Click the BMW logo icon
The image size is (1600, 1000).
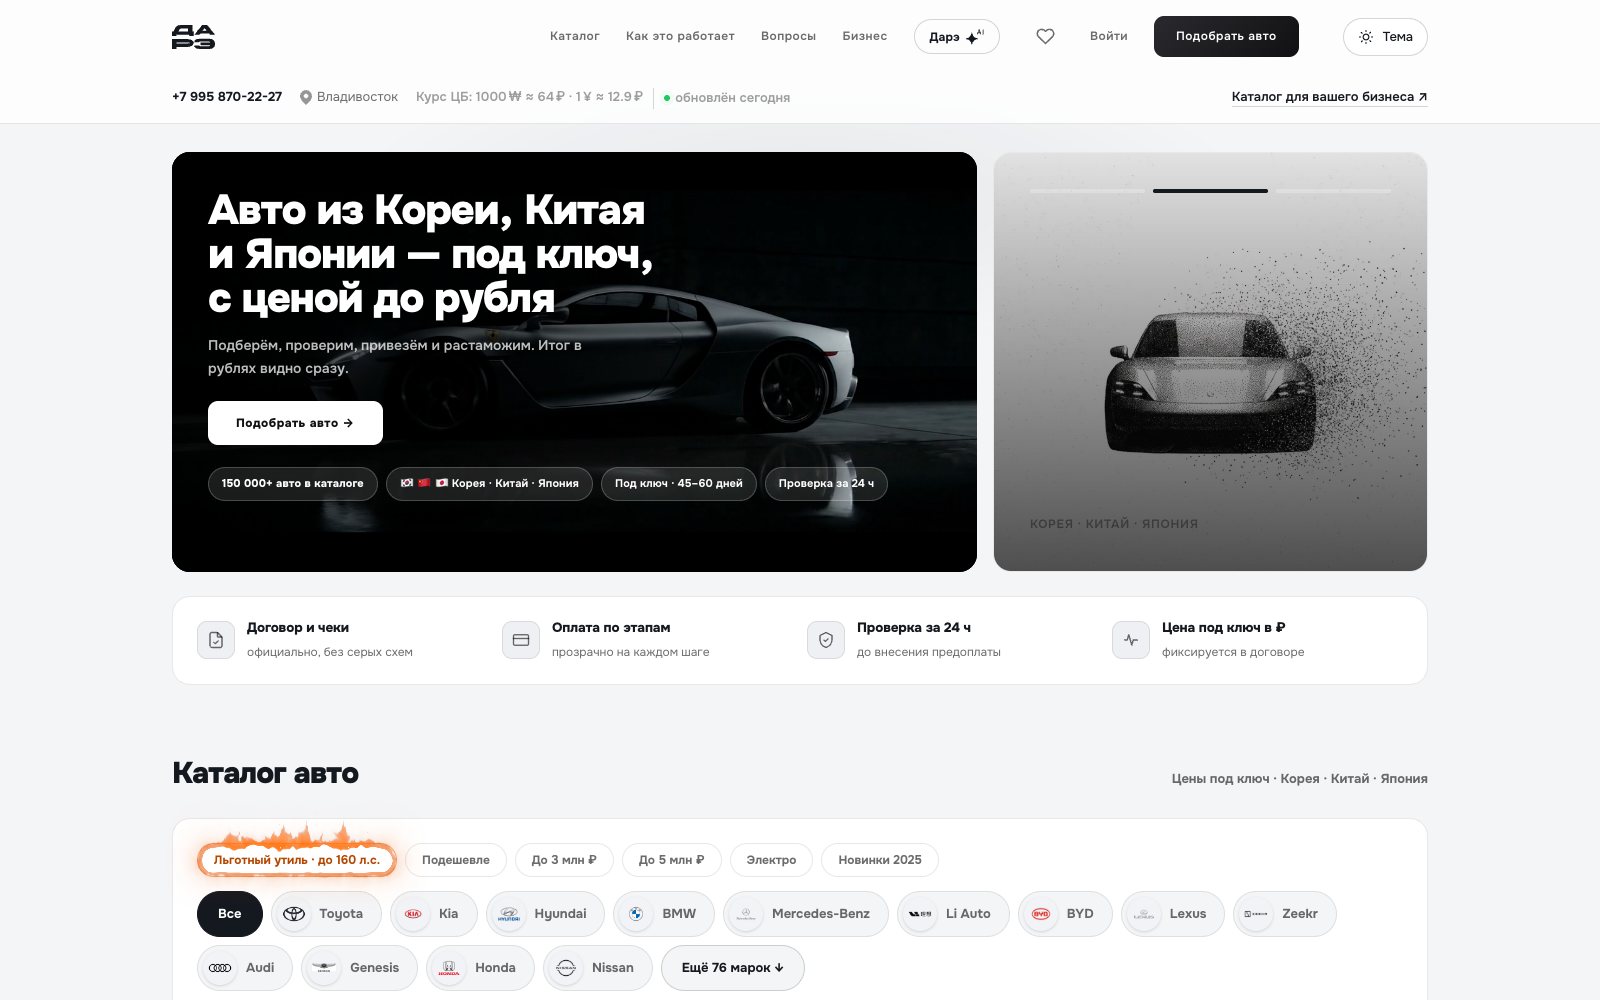point(636,914)
